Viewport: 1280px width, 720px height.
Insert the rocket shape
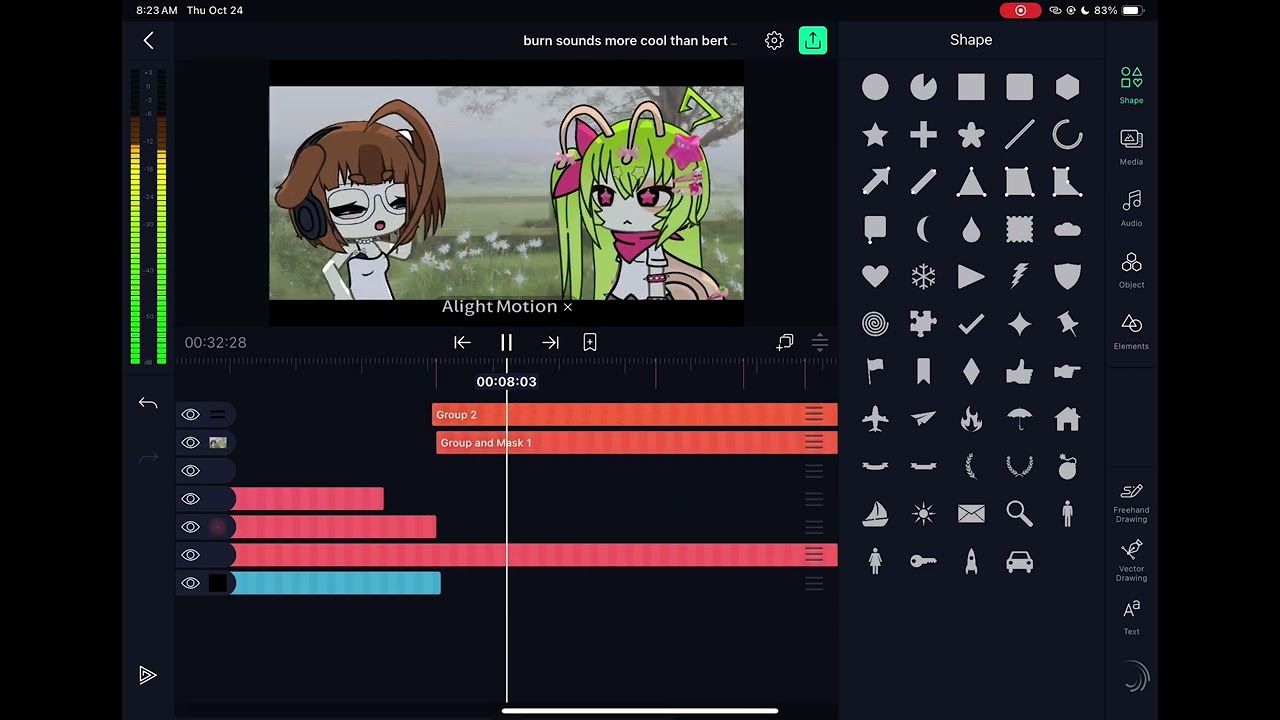click(x=971, y=562)
